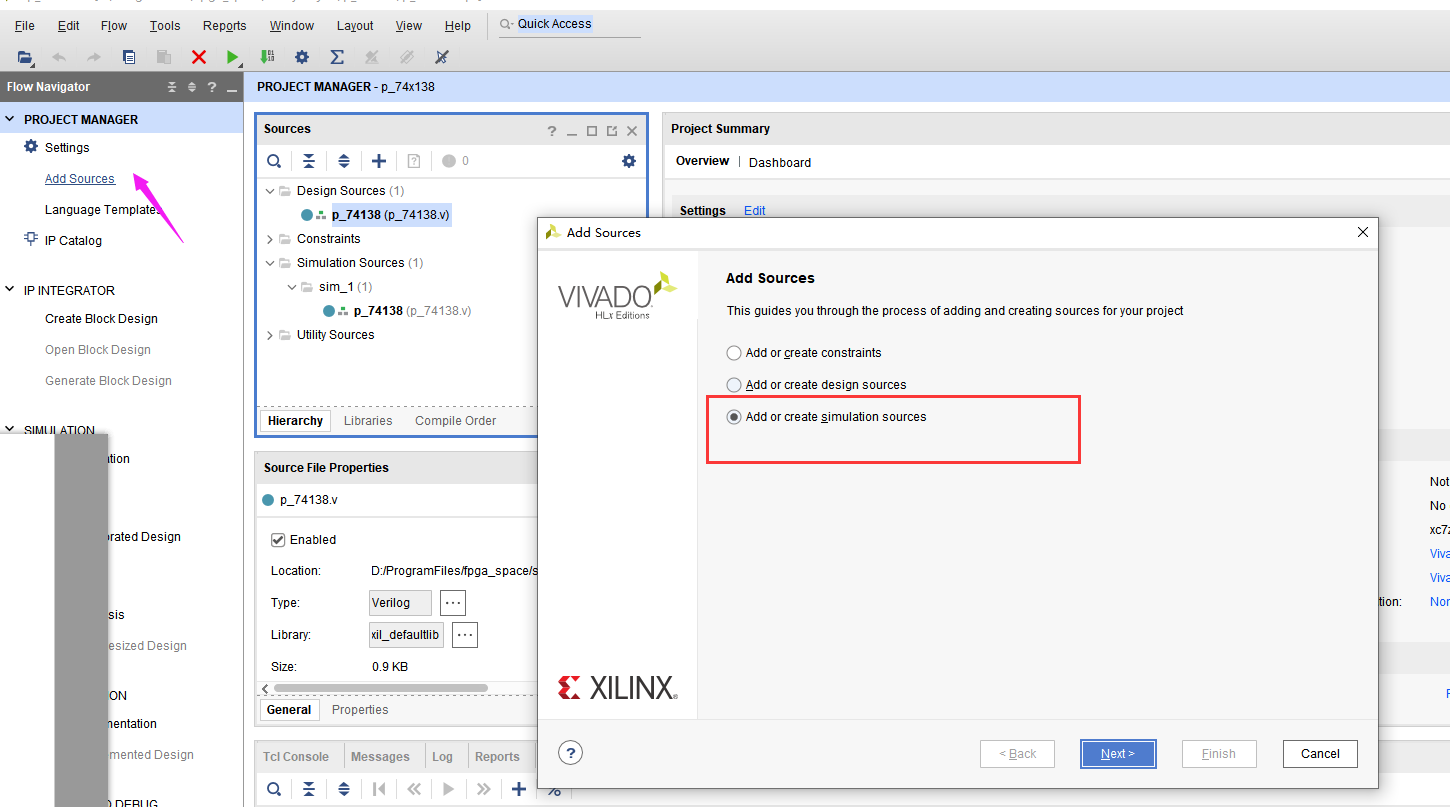Select Add or create simulation sources radio
This screenshot has height=807, width=1450.
734,417
